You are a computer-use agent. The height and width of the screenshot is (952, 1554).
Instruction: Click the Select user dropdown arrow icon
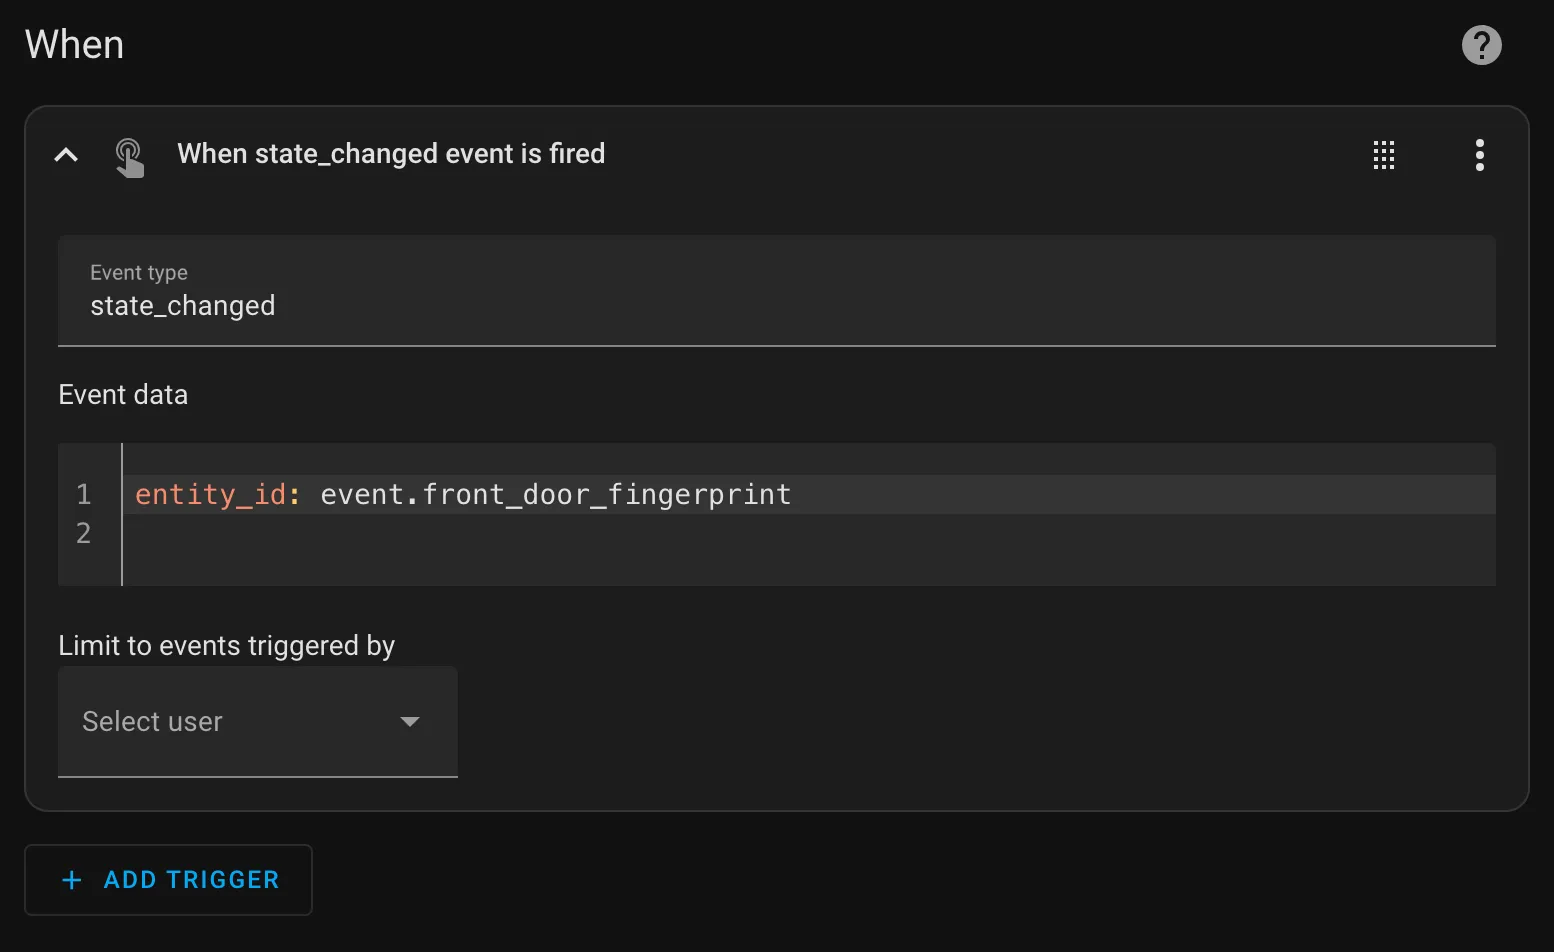pos(410,721)
